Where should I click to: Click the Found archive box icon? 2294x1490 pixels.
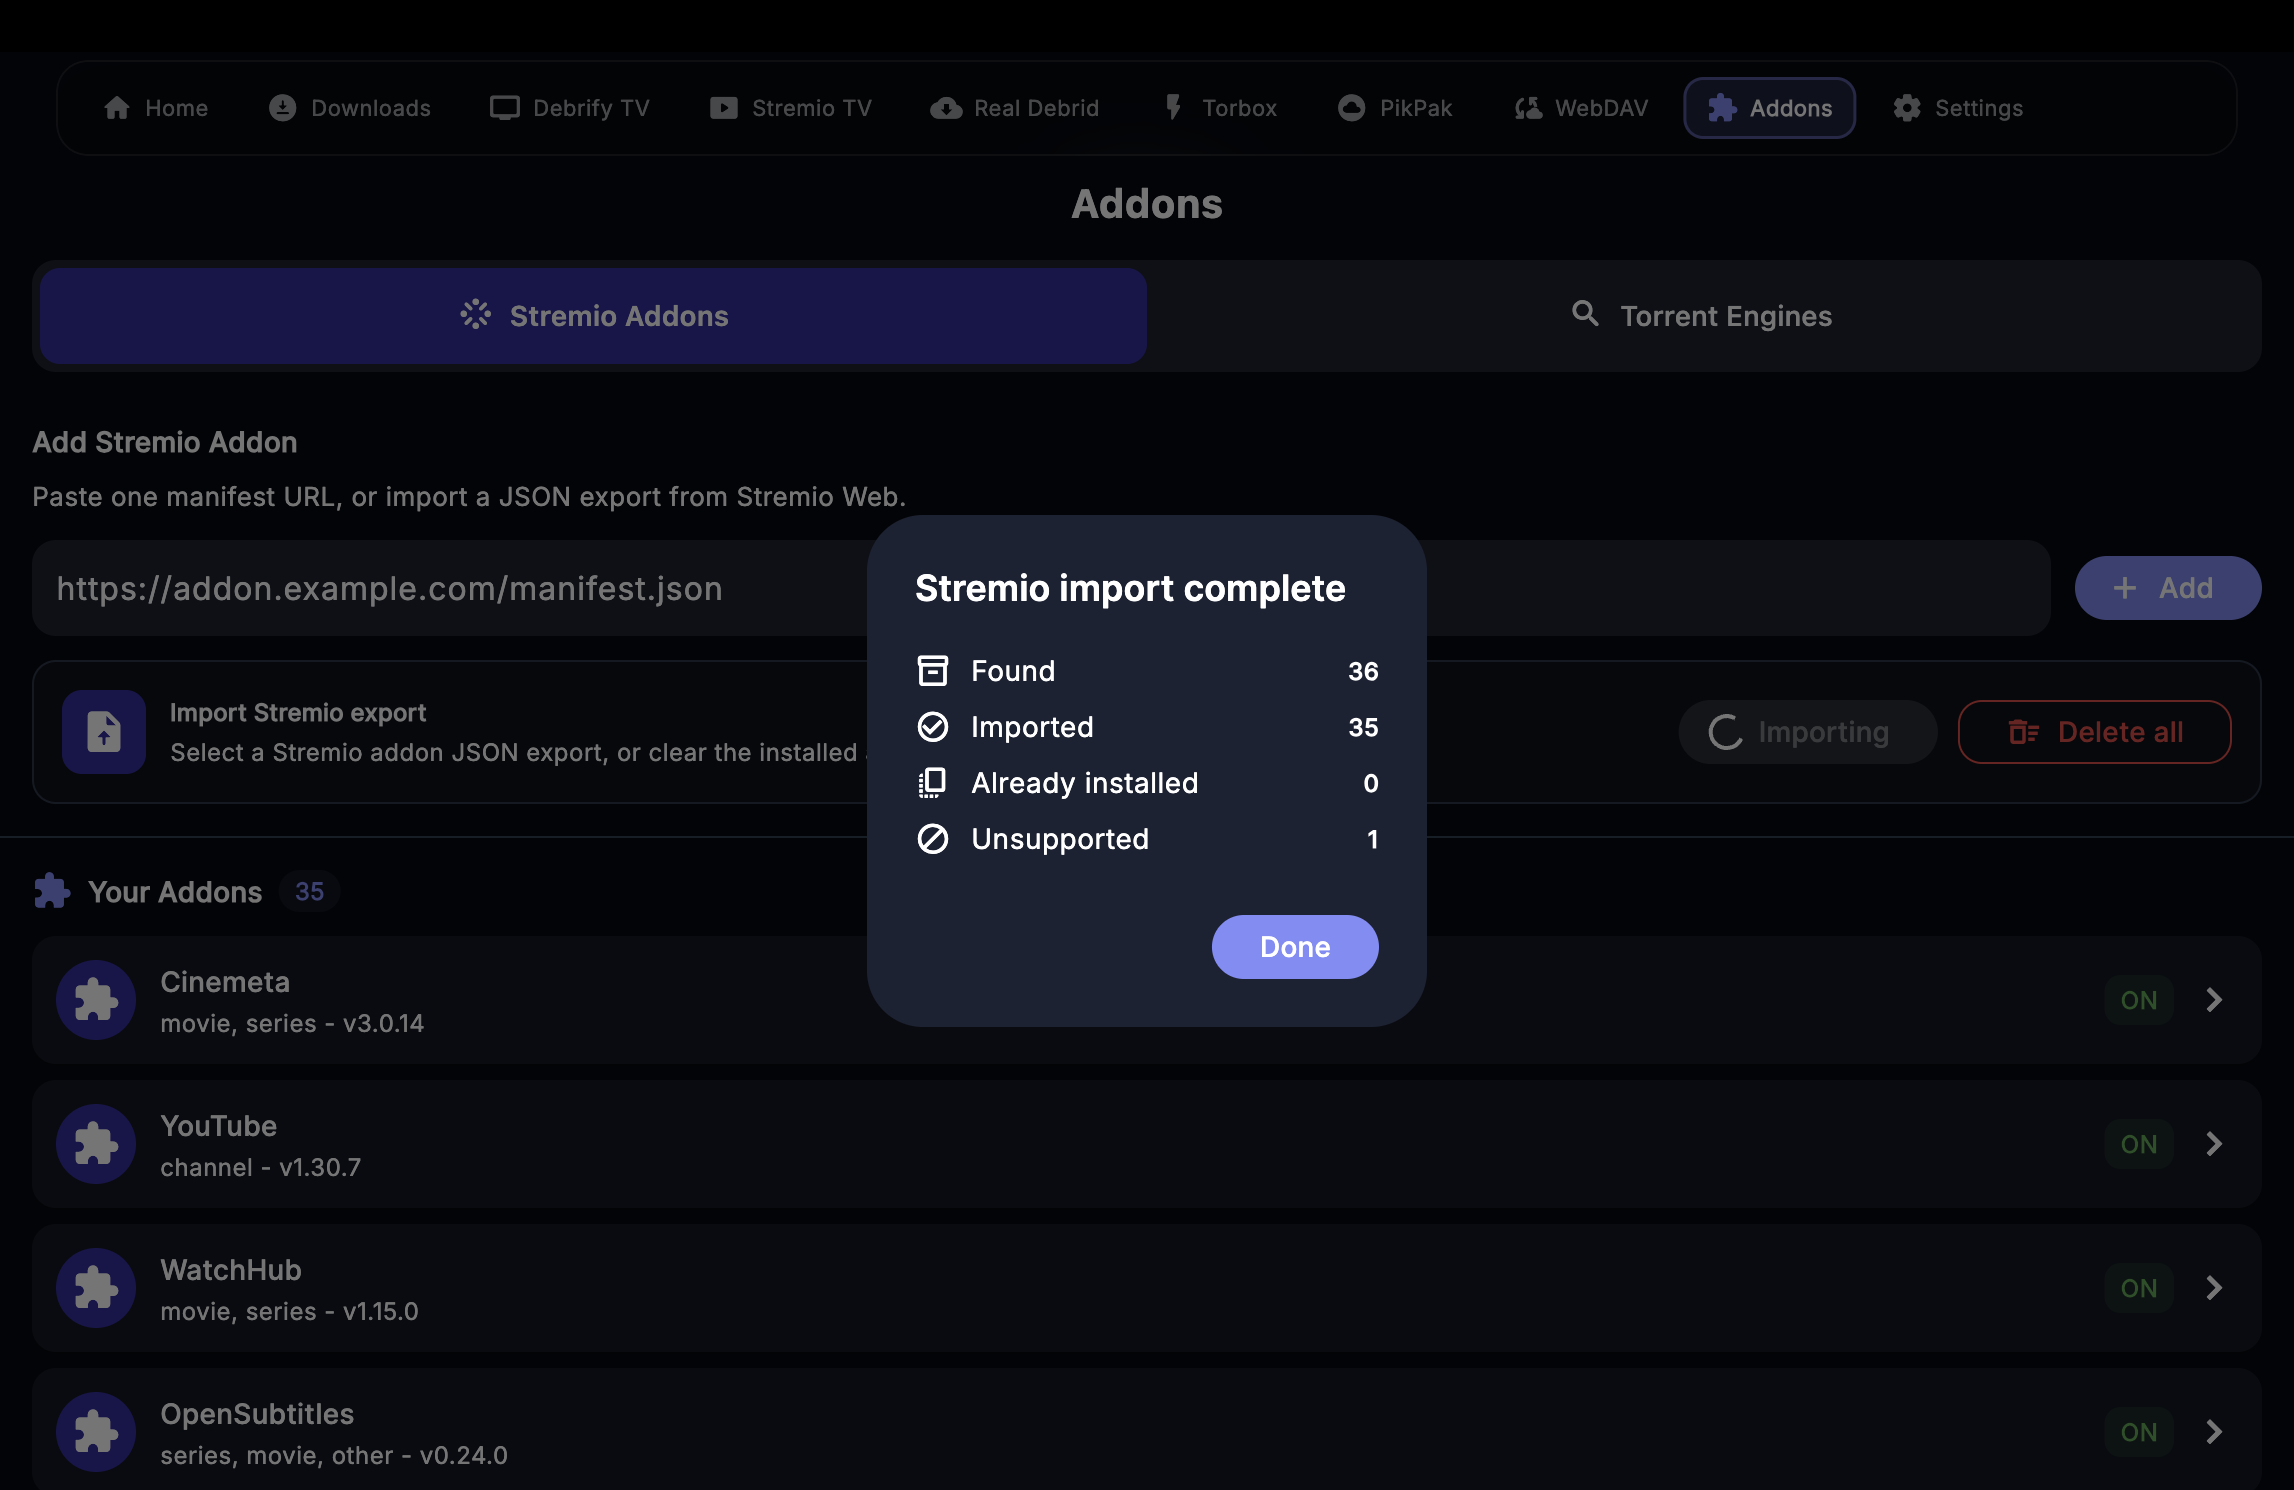[x=933, y=670]
